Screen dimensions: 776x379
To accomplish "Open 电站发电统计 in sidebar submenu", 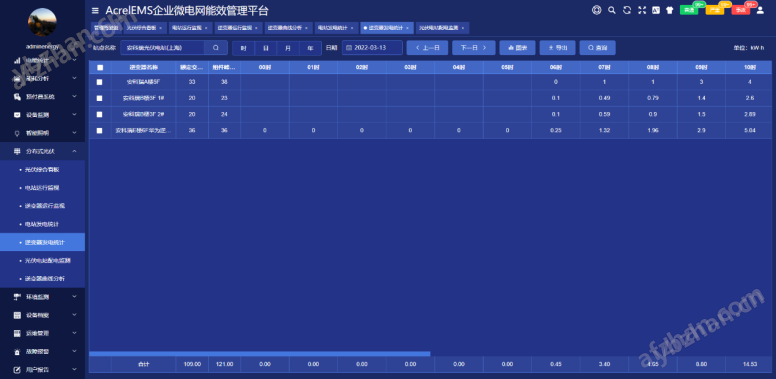I will (43, 224).
